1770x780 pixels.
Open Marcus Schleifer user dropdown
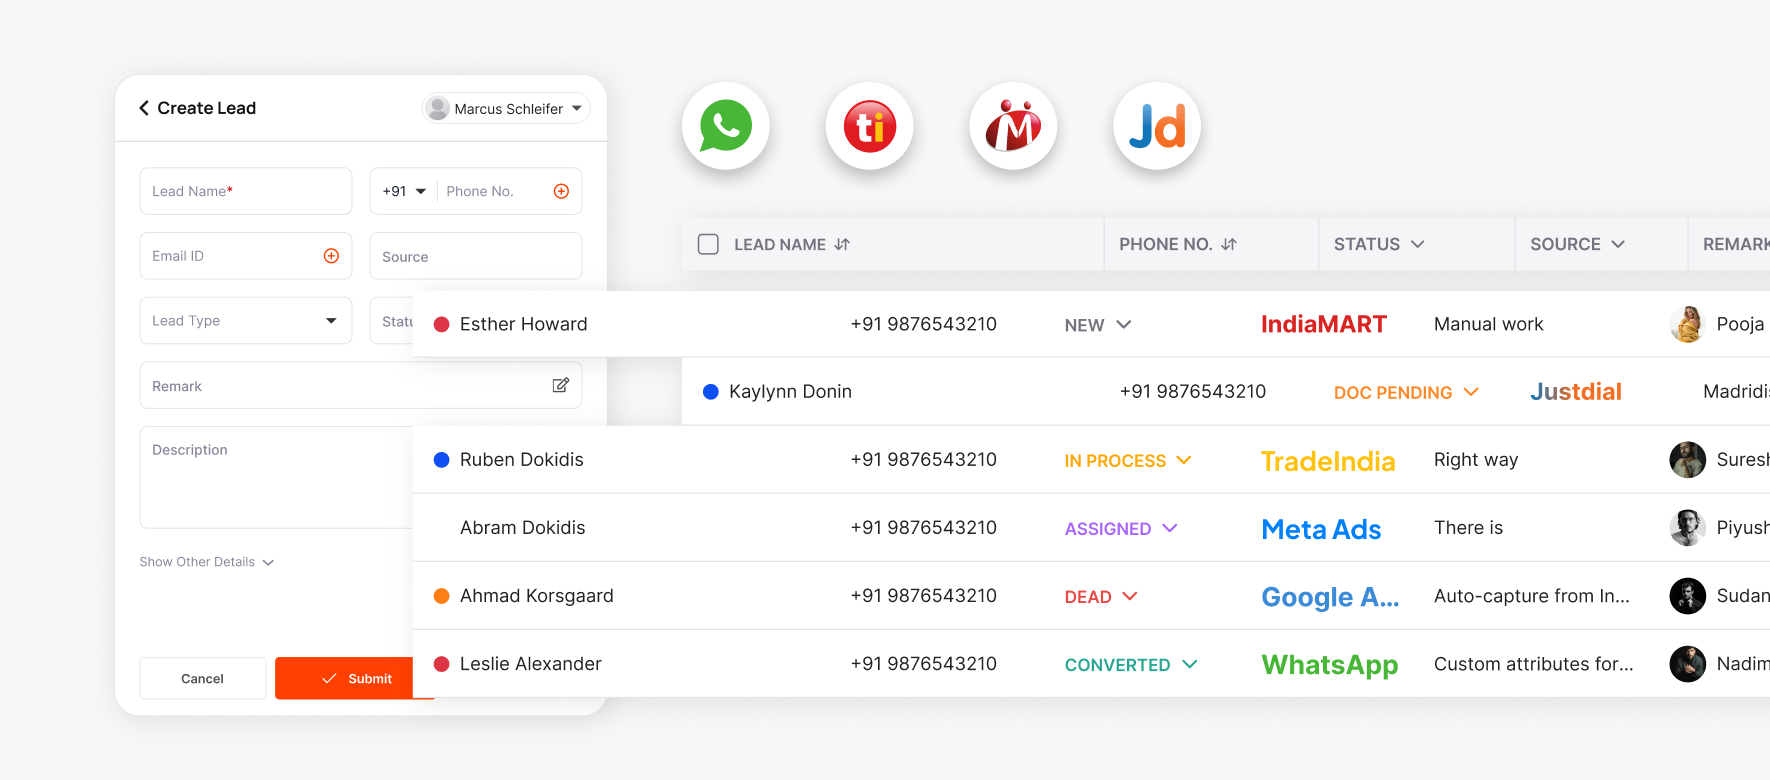(x=506, y=108)
